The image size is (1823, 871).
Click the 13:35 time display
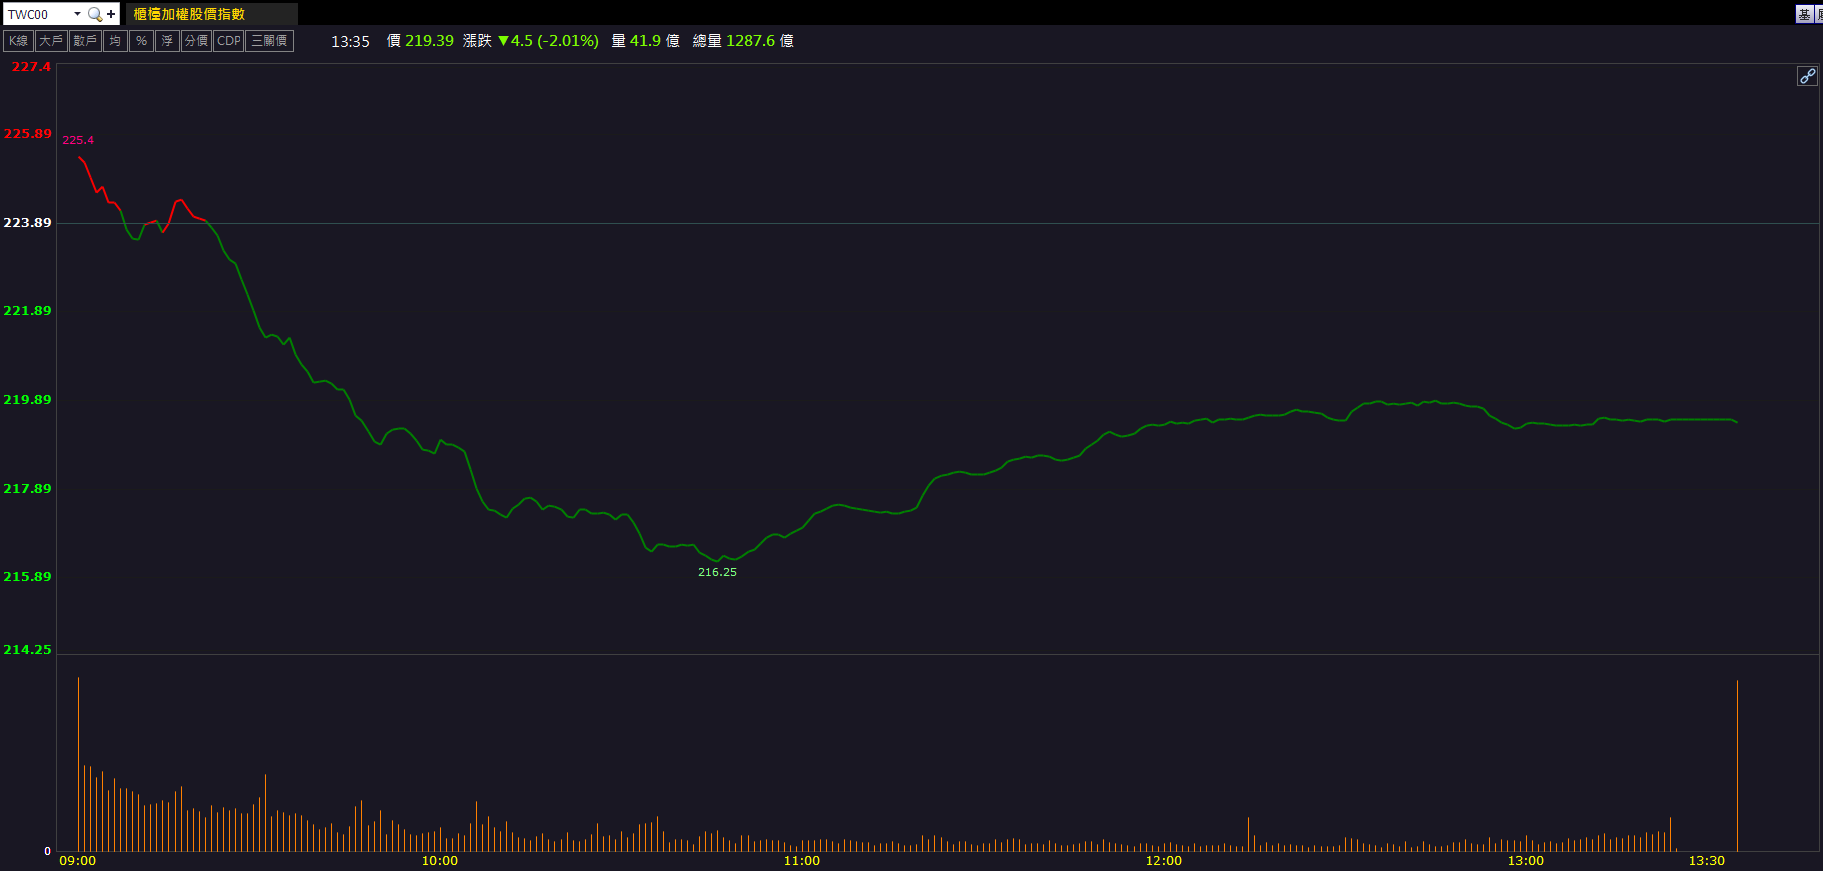click(x=350, y=41)
